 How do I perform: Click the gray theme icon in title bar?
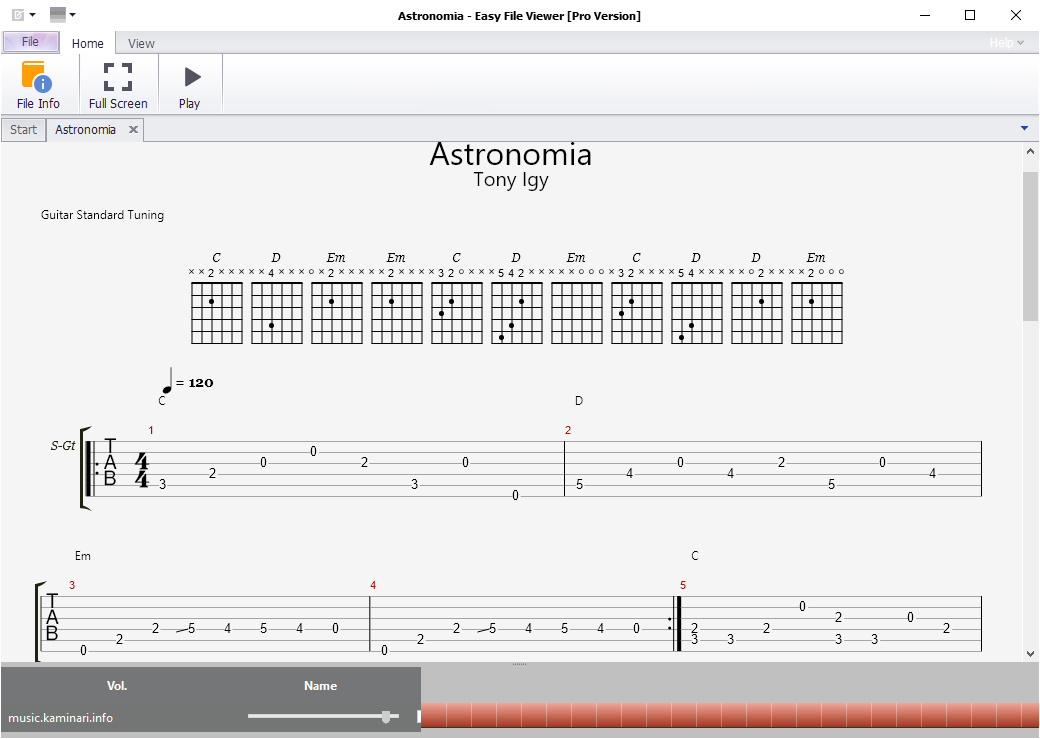click(58, 14)
